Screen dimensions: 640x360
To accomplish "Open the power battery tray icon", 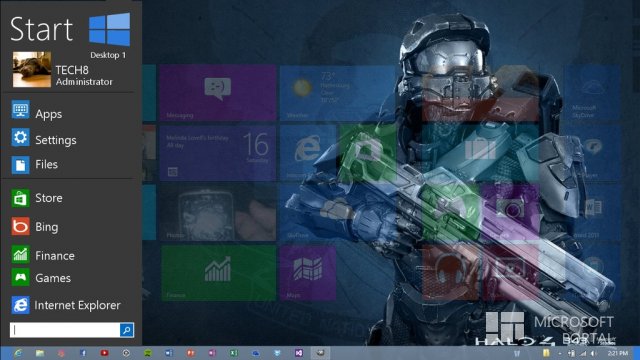I will pos(571,353).
